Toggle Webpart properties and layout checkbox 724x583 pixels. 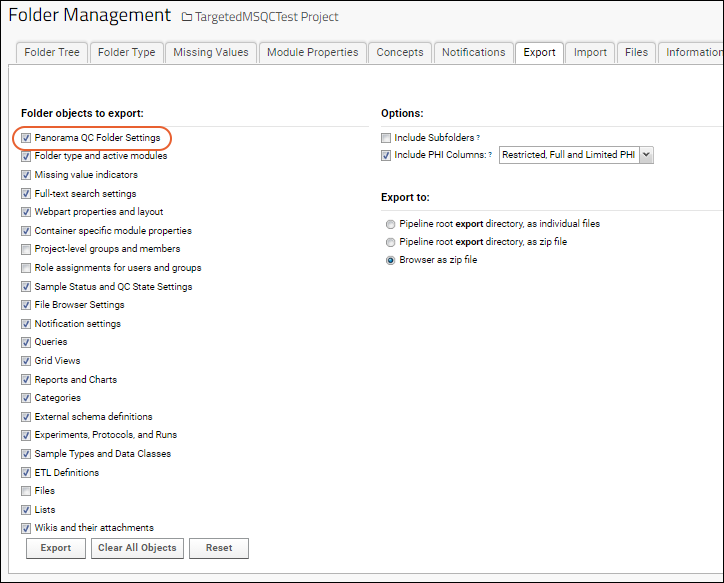[x=26, y=212]
